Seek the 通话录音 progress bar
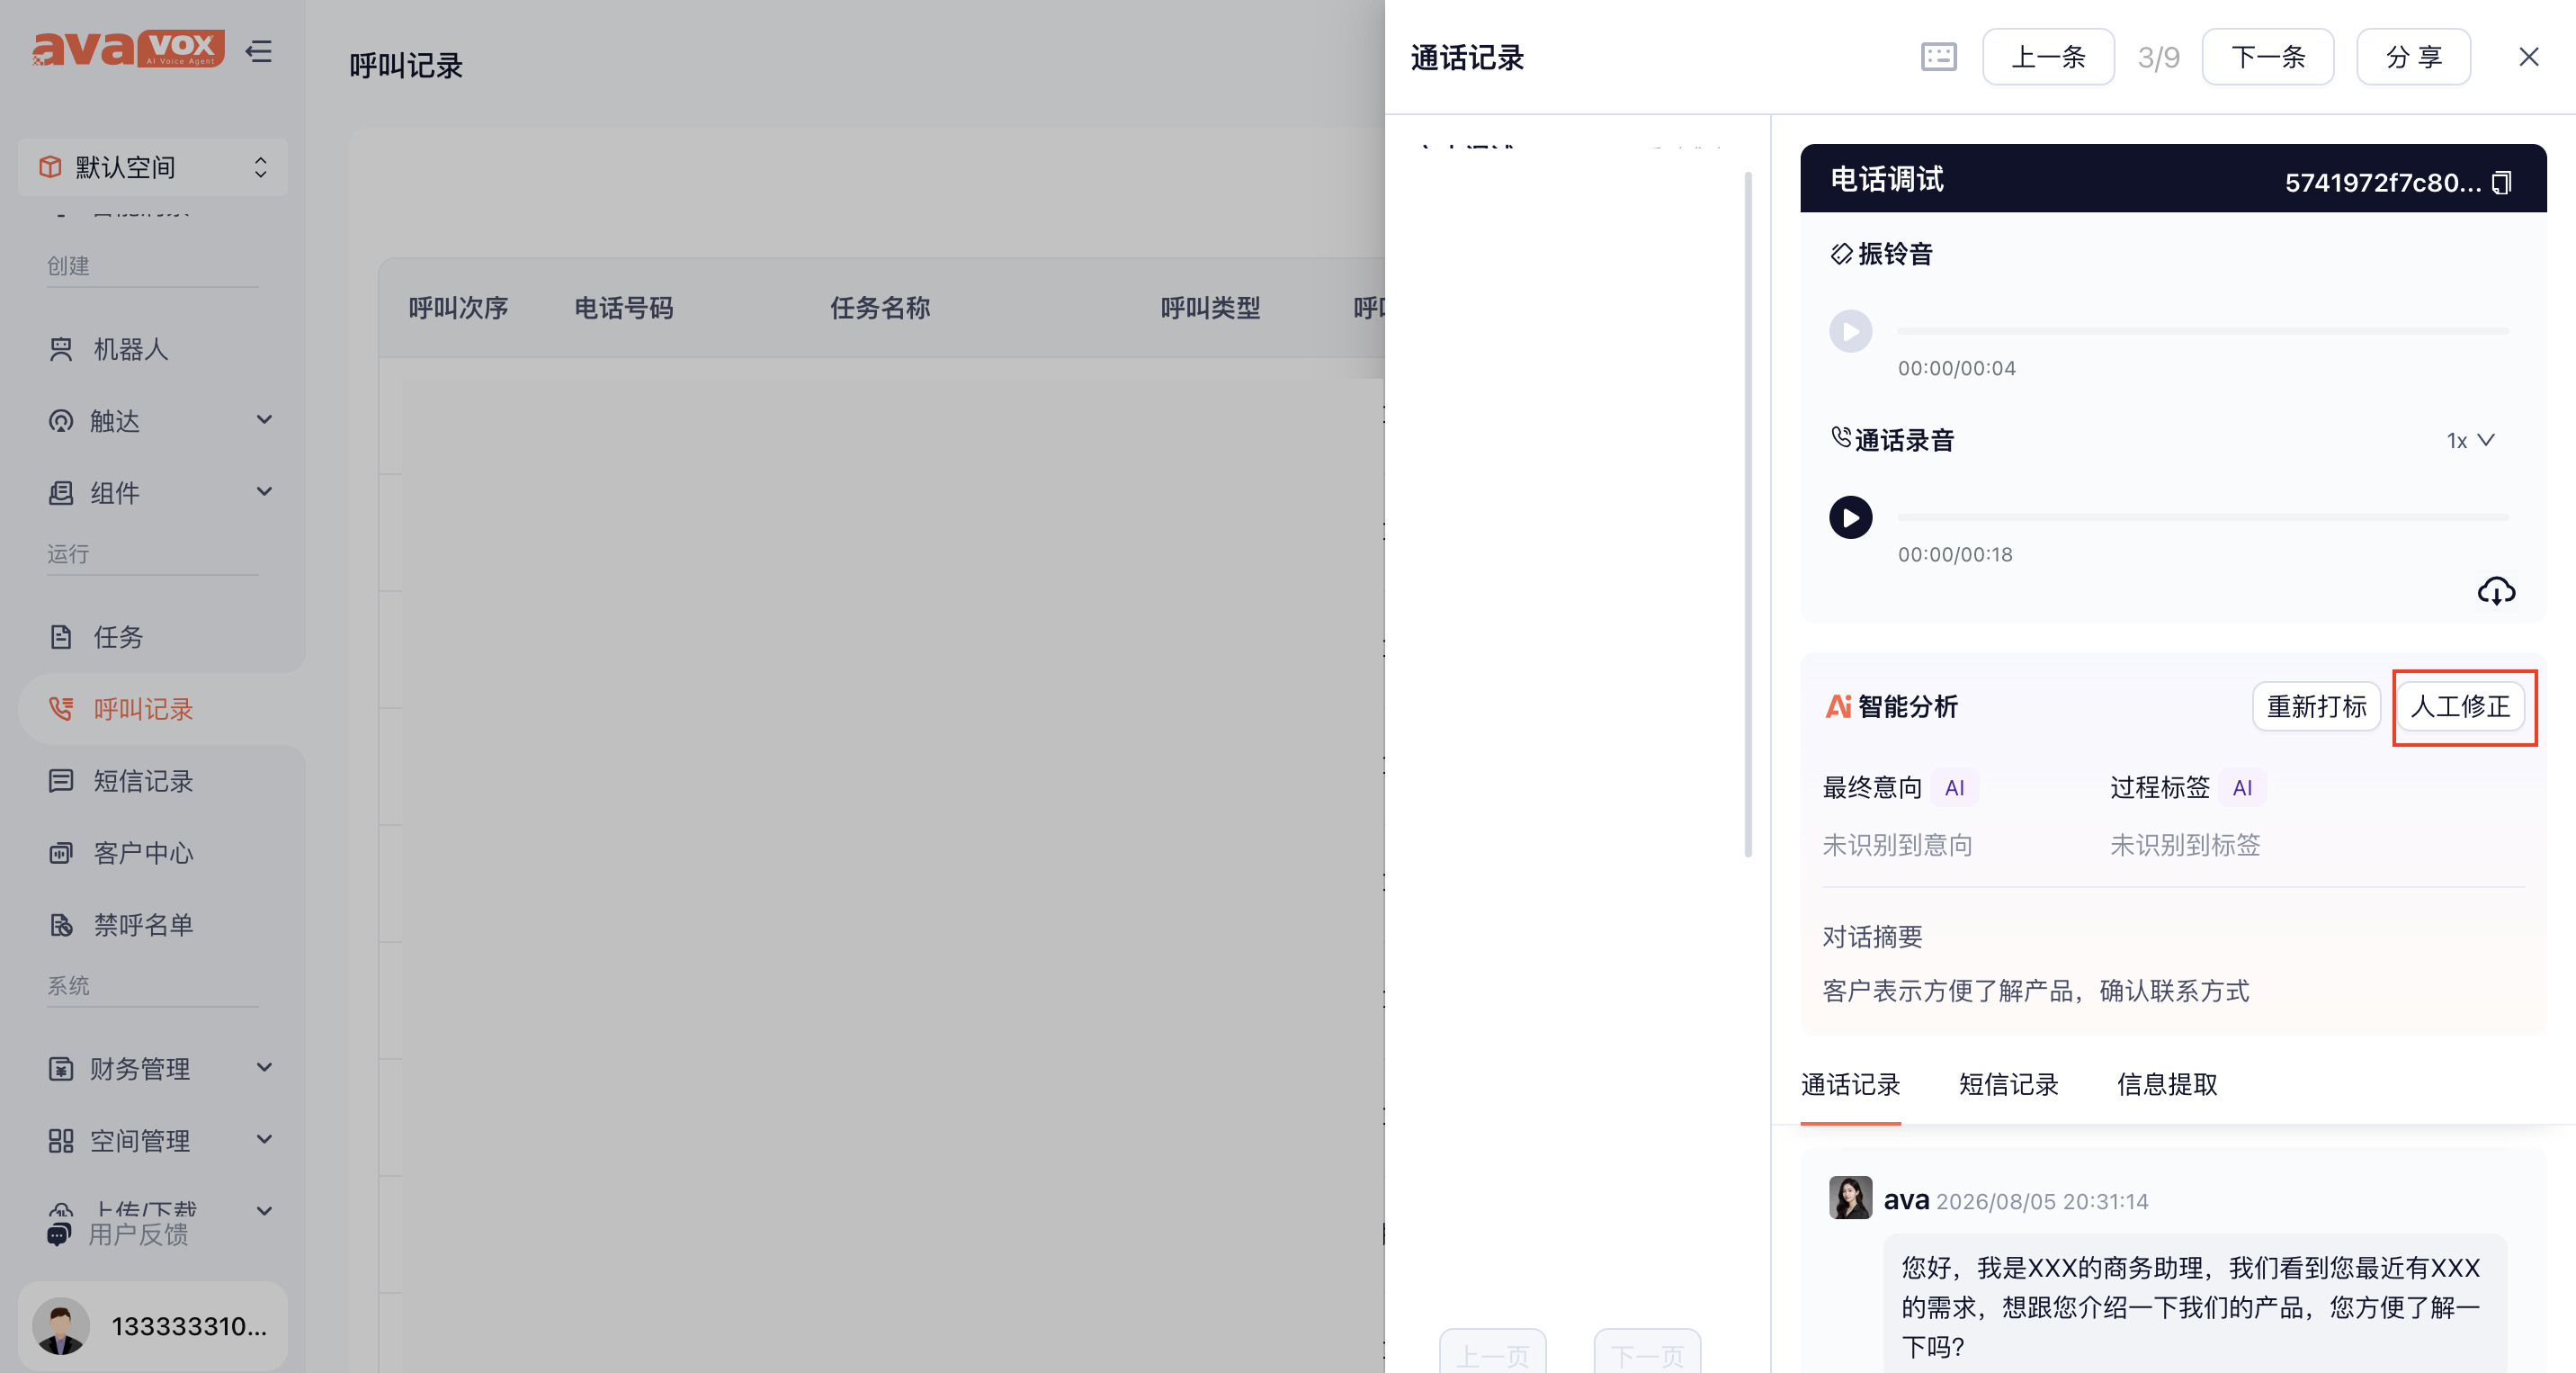Screen dimensions: 2576x1373 click(x=2202, y=517)
